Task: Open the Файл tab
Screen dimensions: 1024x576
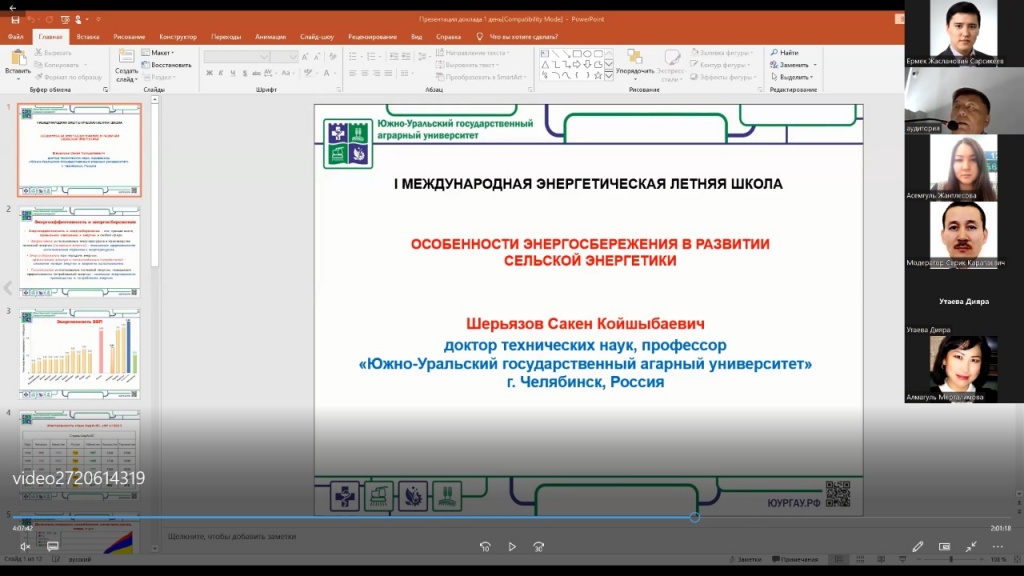Action: (x=15, y=37)
